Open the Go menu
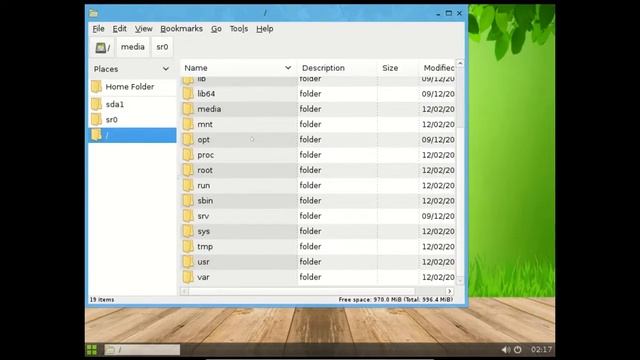The image size is (640, 360). click(x=216, y=29)
